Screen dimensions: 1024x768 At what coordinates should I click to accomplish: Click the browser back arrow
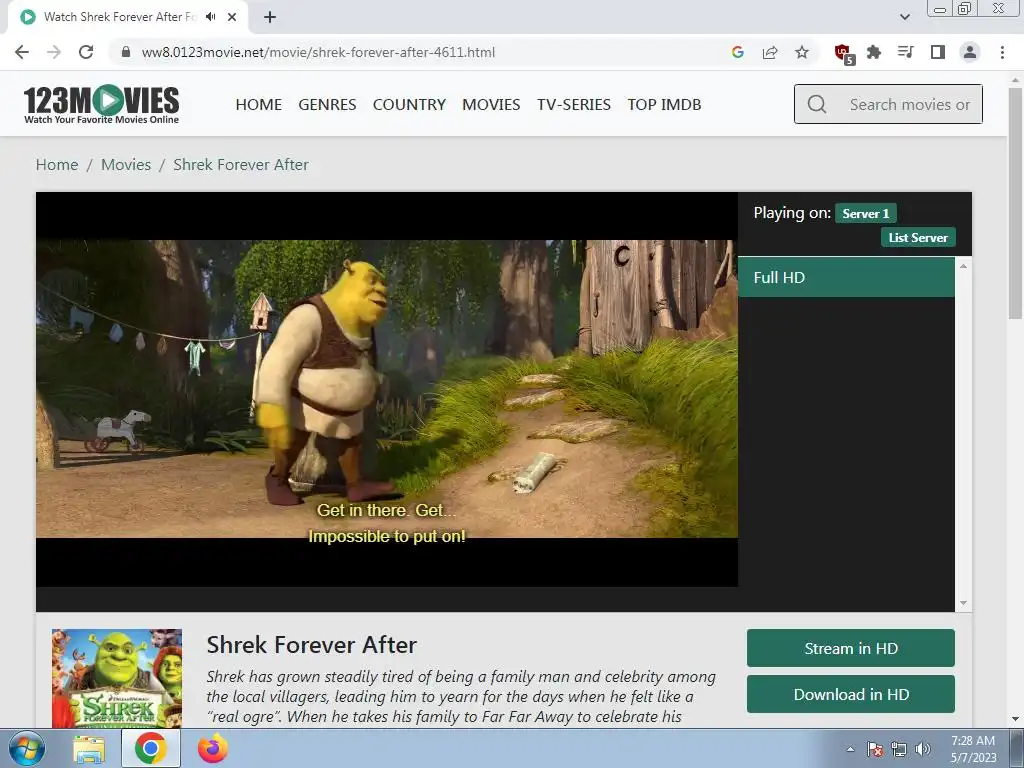(x=22, y=52)
